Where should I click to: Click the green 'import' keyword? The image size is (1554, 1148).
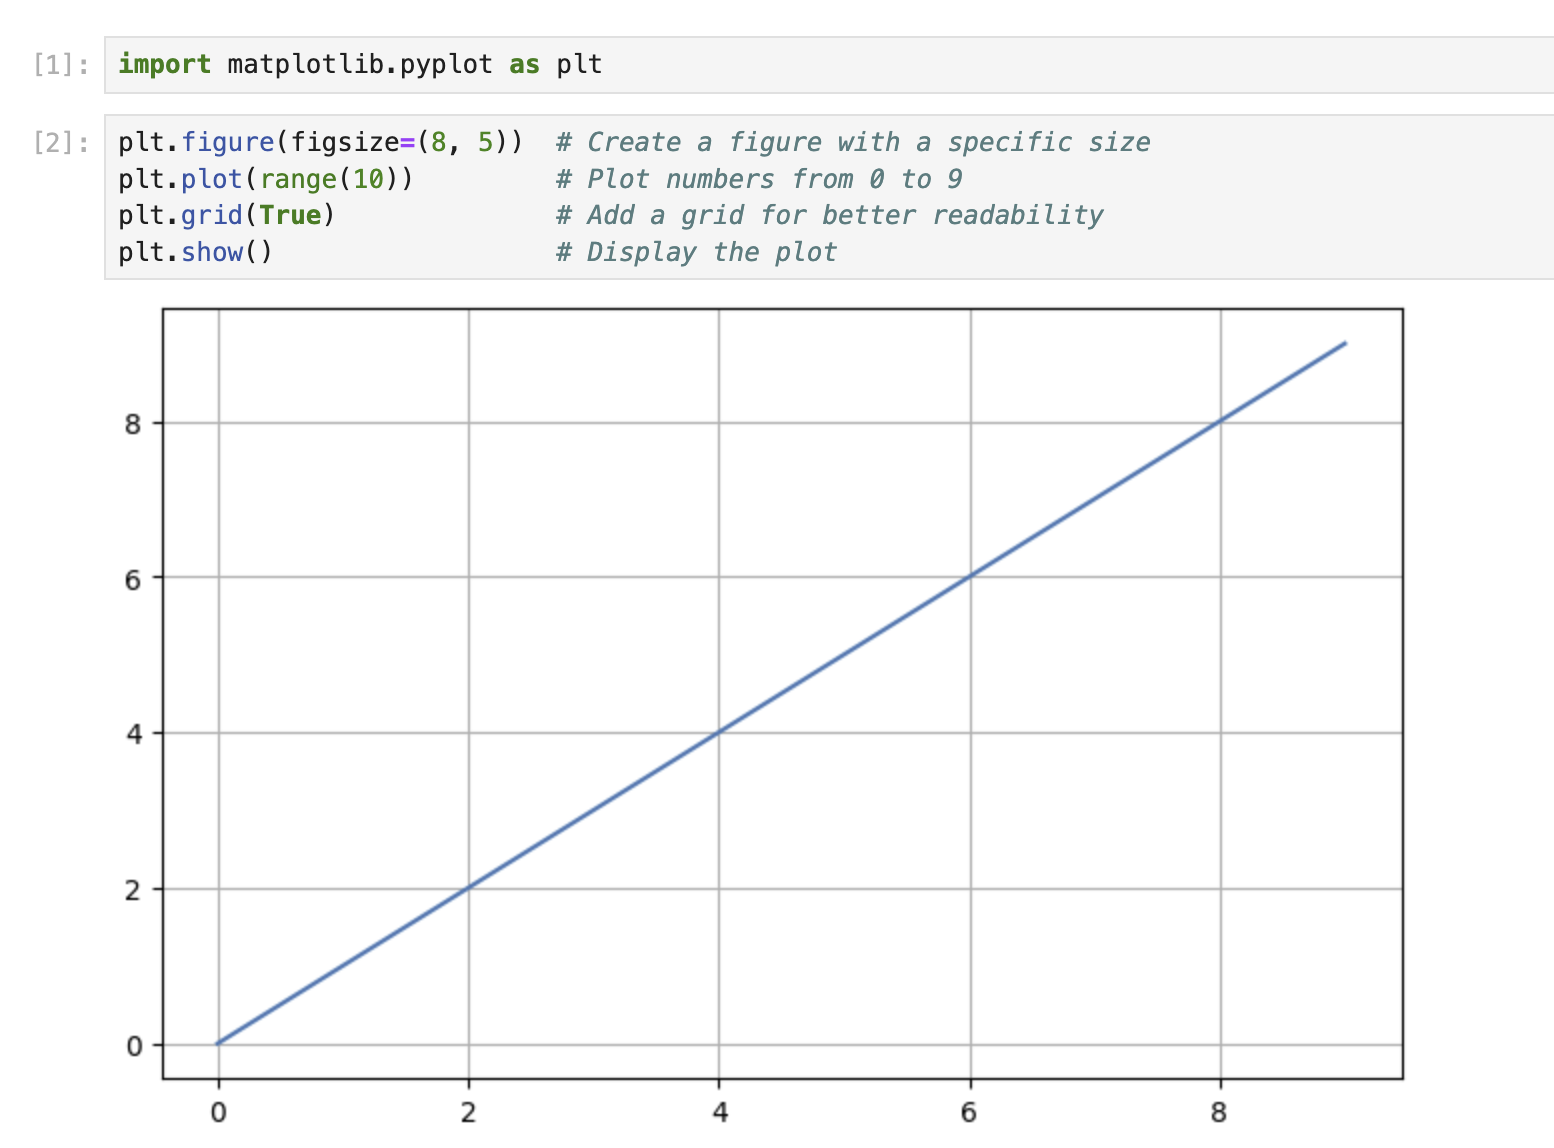click(164, 65)
